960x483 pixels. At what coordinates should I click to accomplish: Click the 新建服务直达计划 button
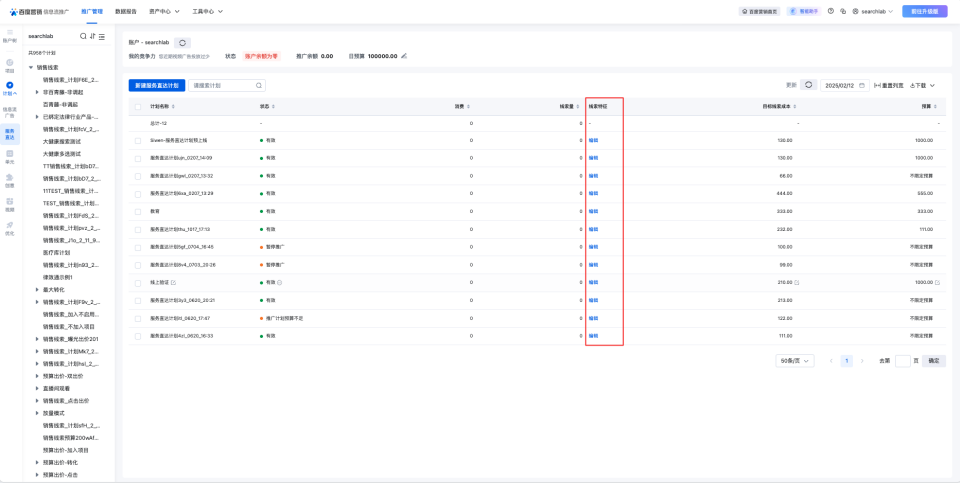[156, 86]
